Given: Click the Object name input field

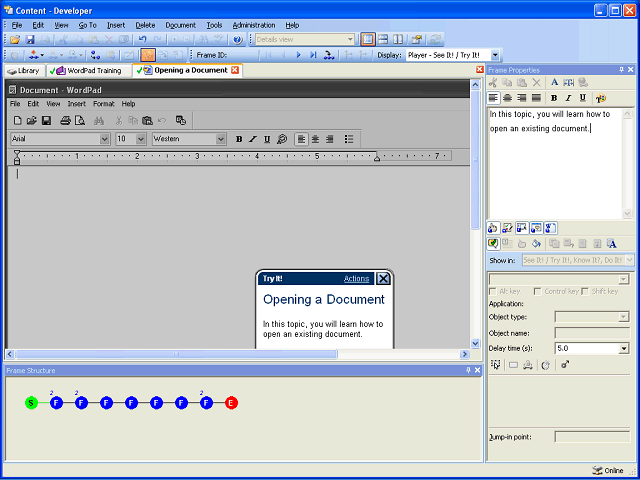Looking at the screenshot, I should click(592, 333).
